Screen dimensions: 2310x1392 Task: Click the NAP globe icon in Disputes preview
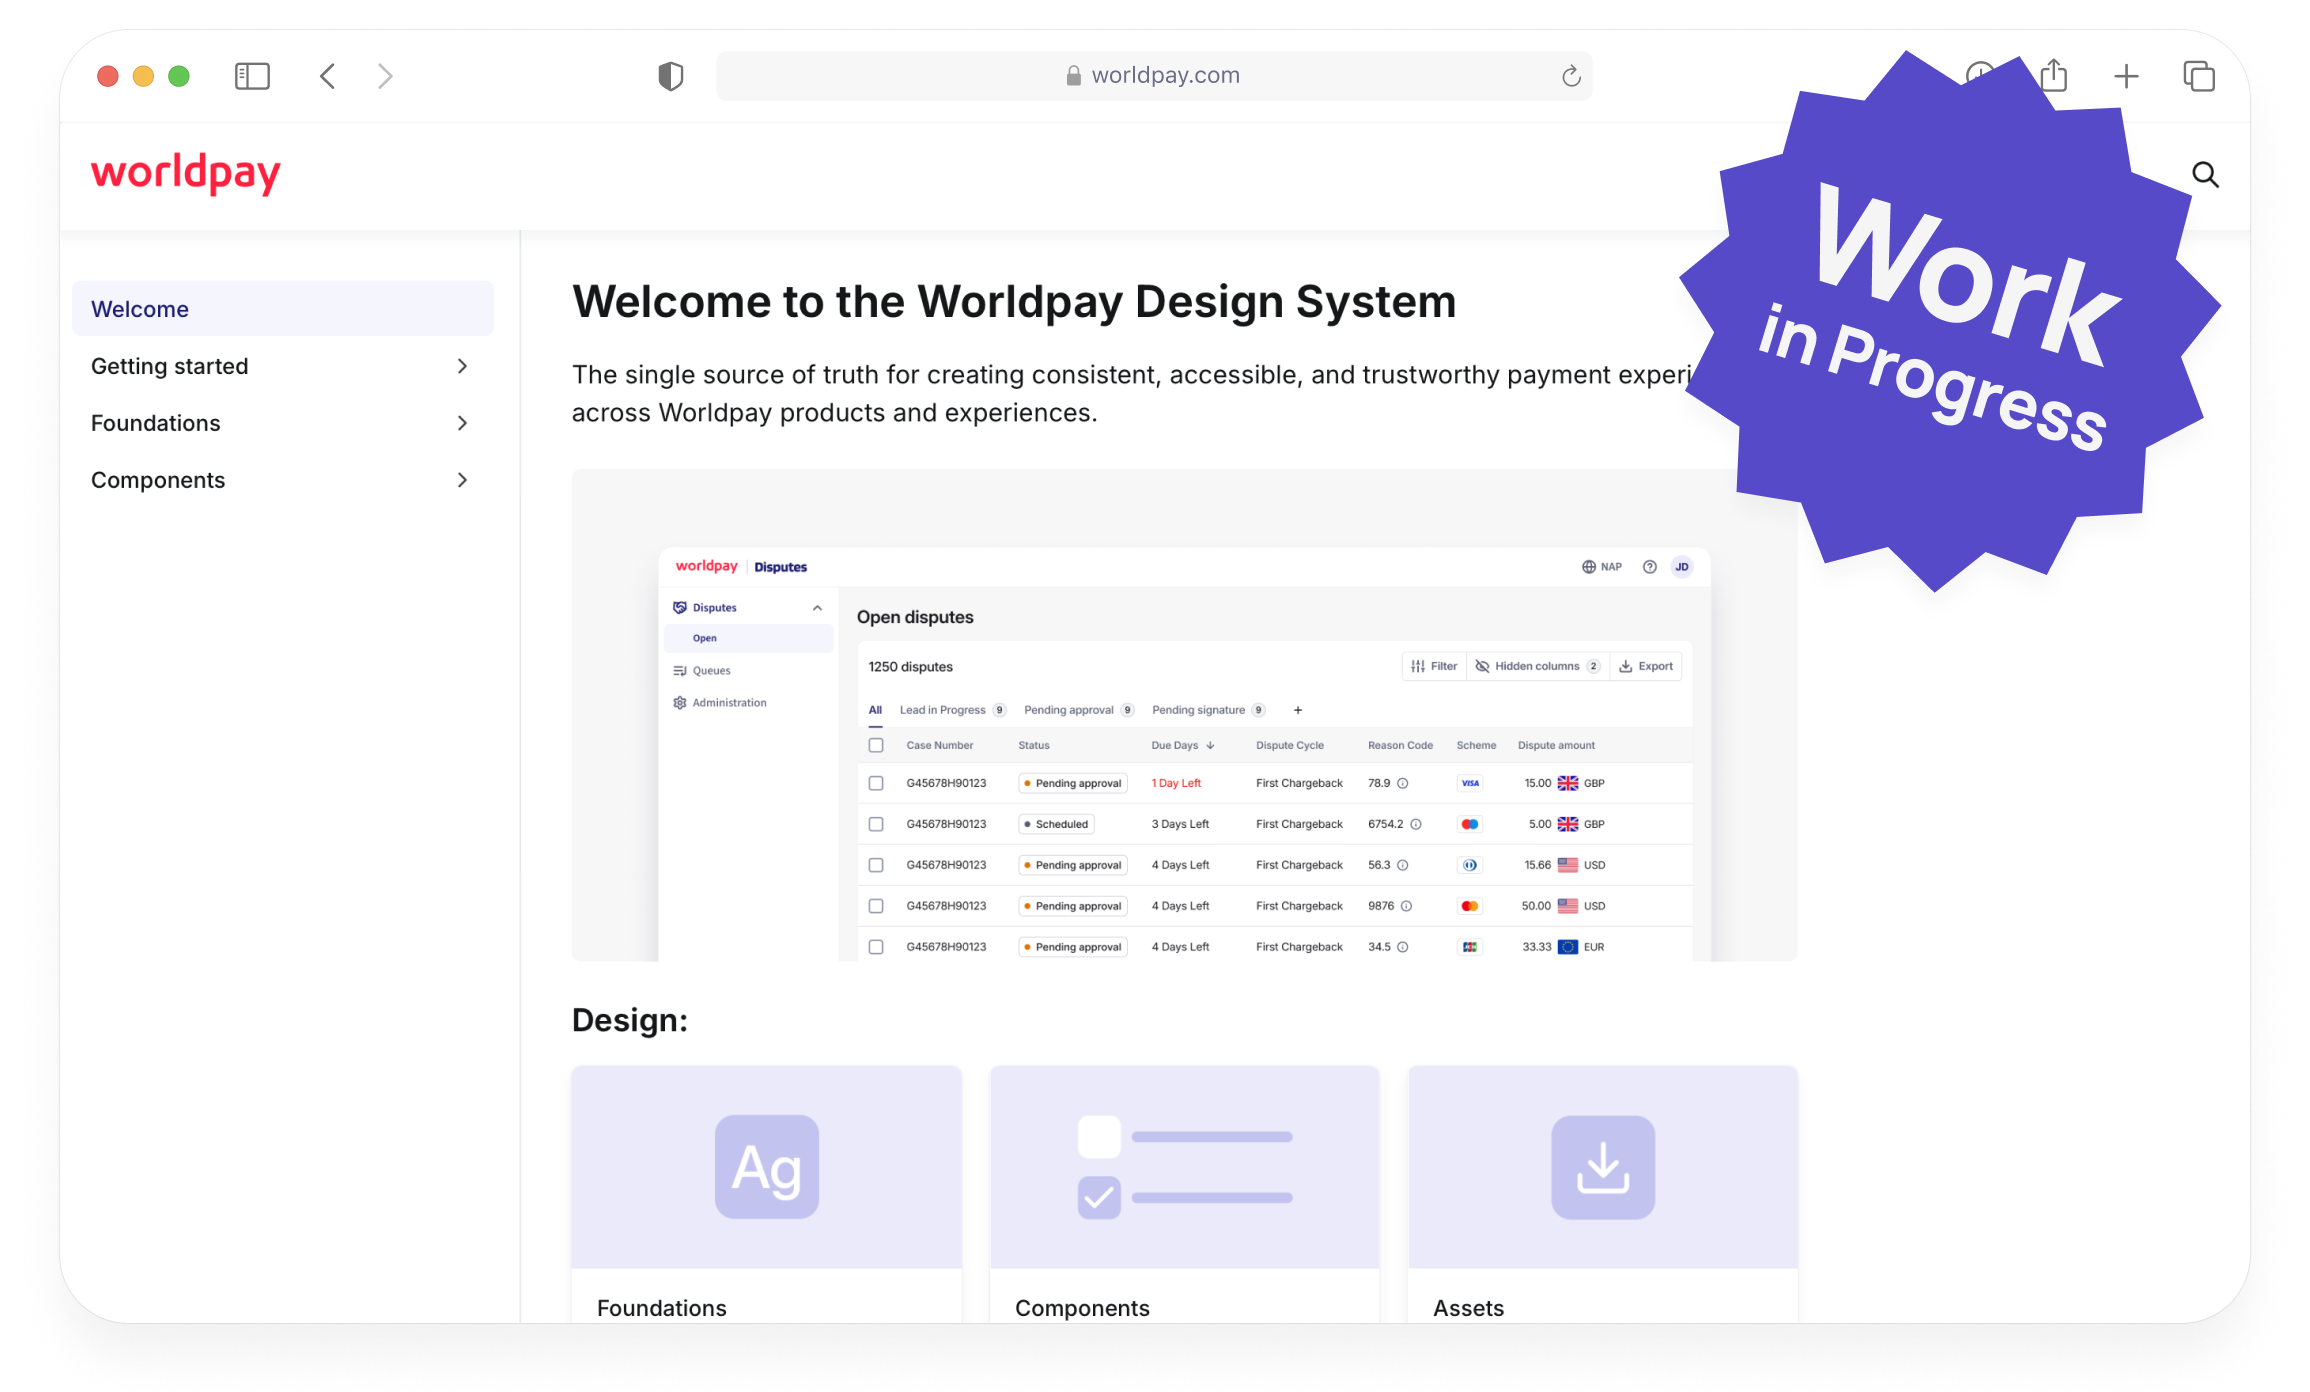pyautogui.click(x=1588, y=567)
